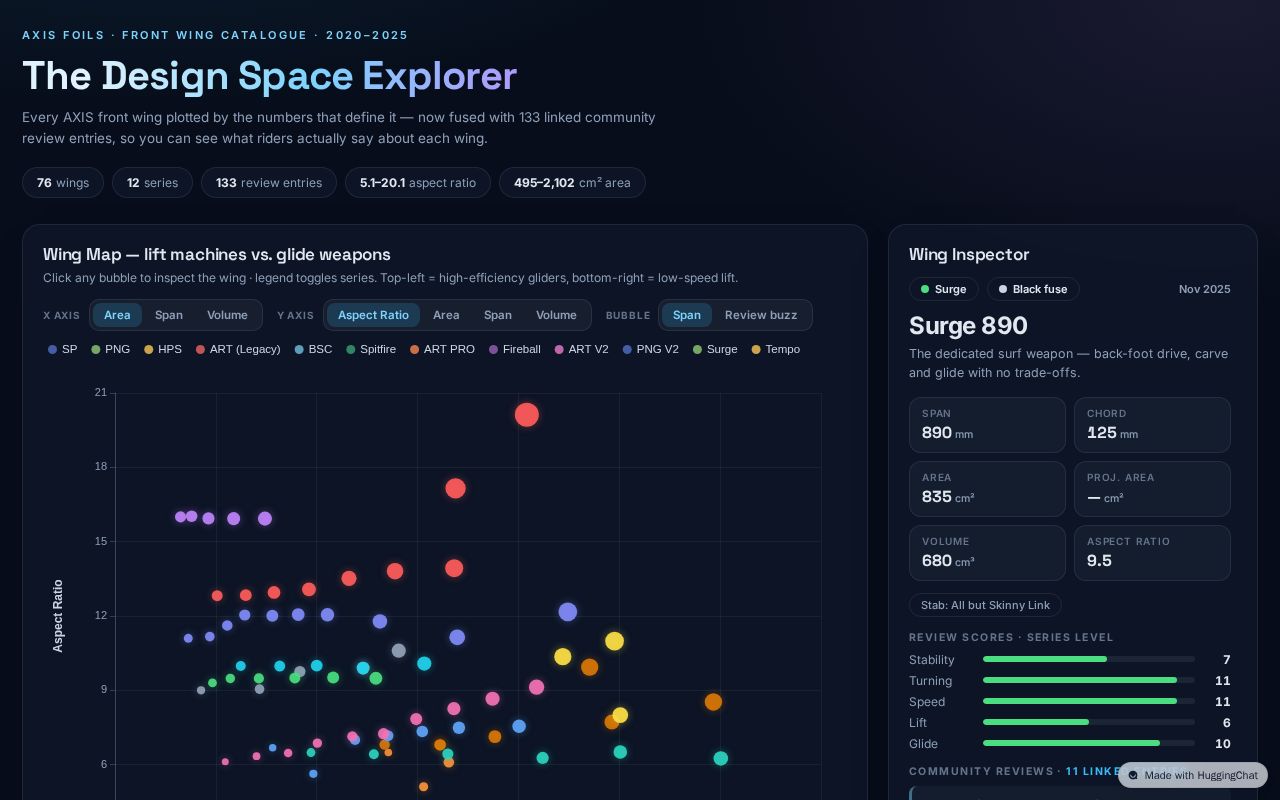The height and width of the screenshot is (800, 1280).
Task: Click the Surge series chip in Wing Inspector
Action: point(944,289)
